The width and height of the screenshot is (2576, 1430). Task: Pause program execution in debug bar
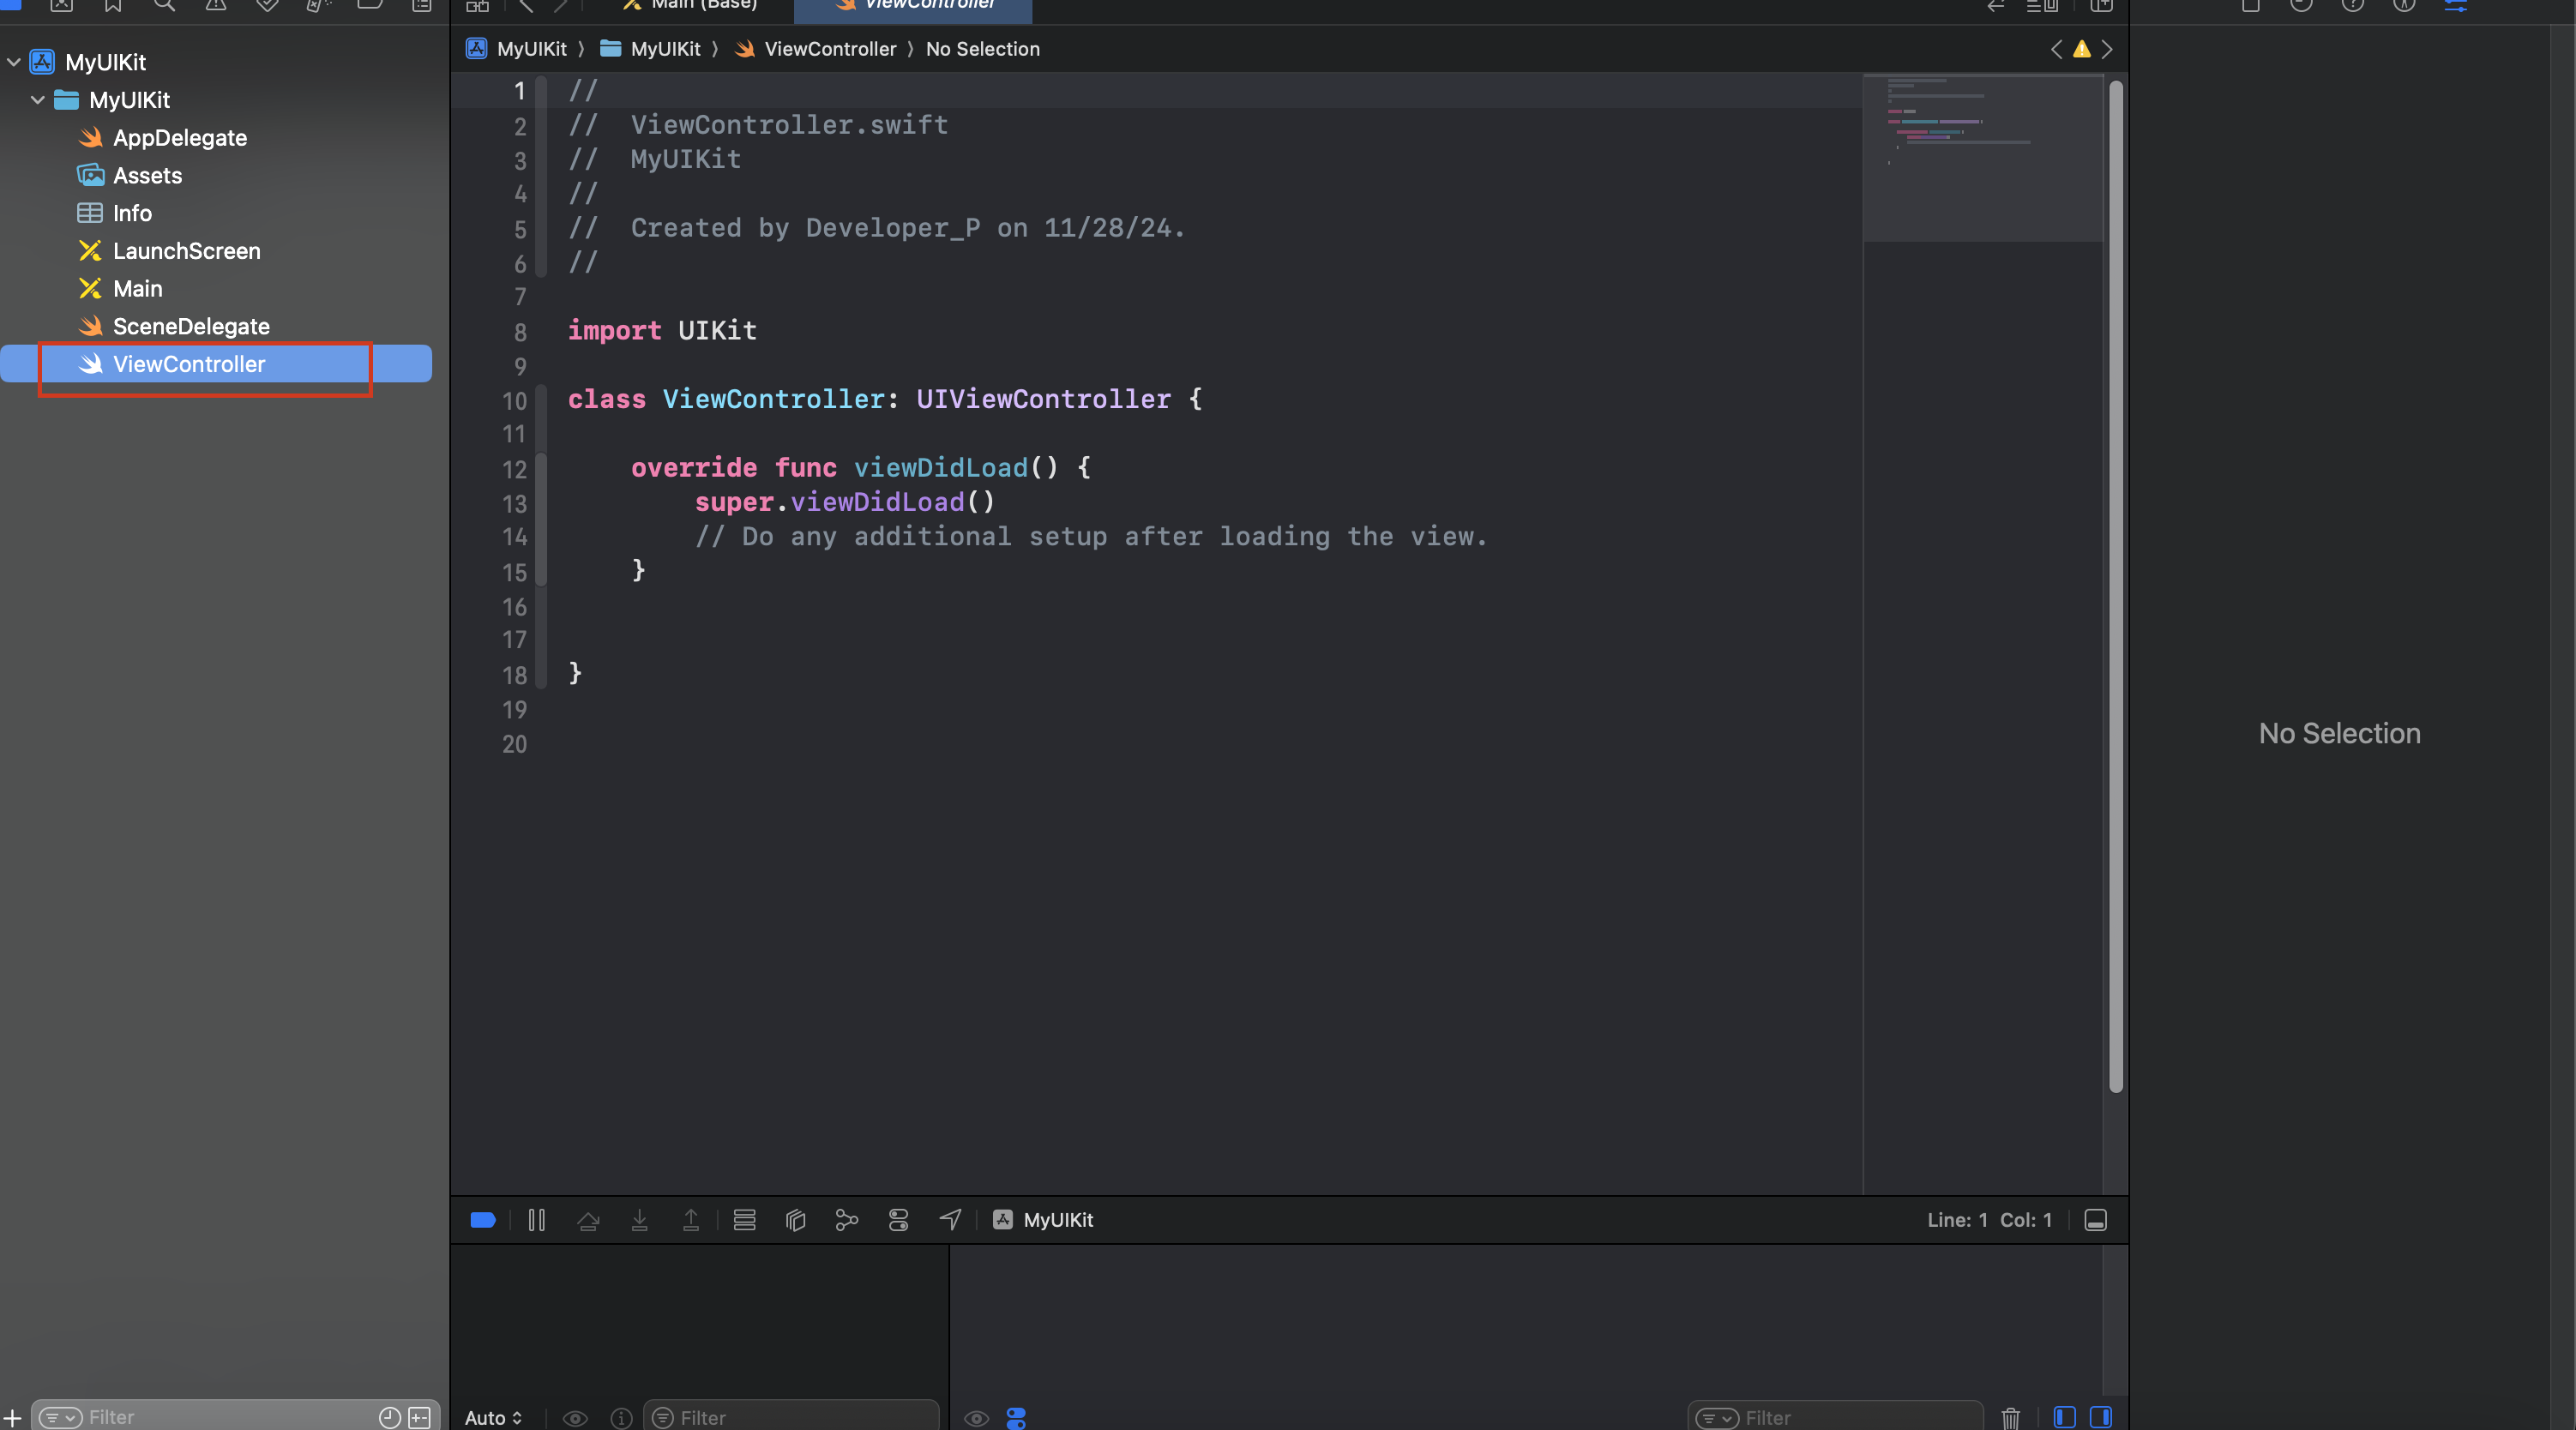tap(536, 1220)
